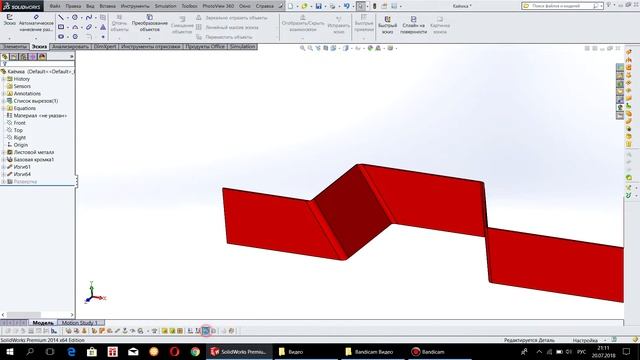
Task: Open Windows Store from taskbar
Action: (92, 351)
